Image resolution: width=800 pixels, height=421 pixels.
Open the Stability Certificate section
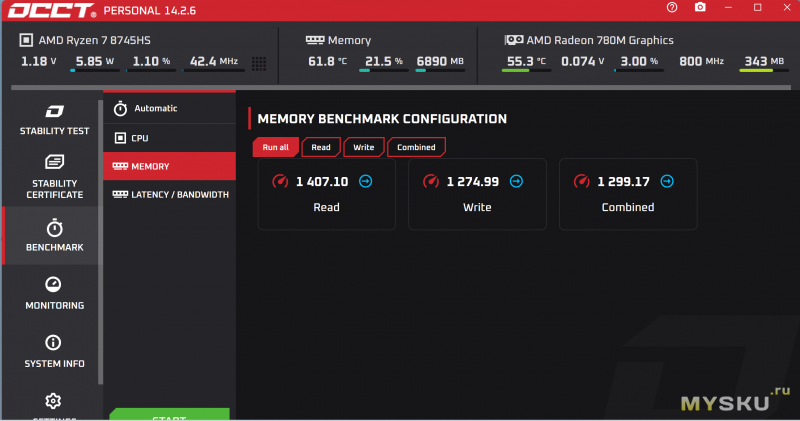click(x=55, y=177)
